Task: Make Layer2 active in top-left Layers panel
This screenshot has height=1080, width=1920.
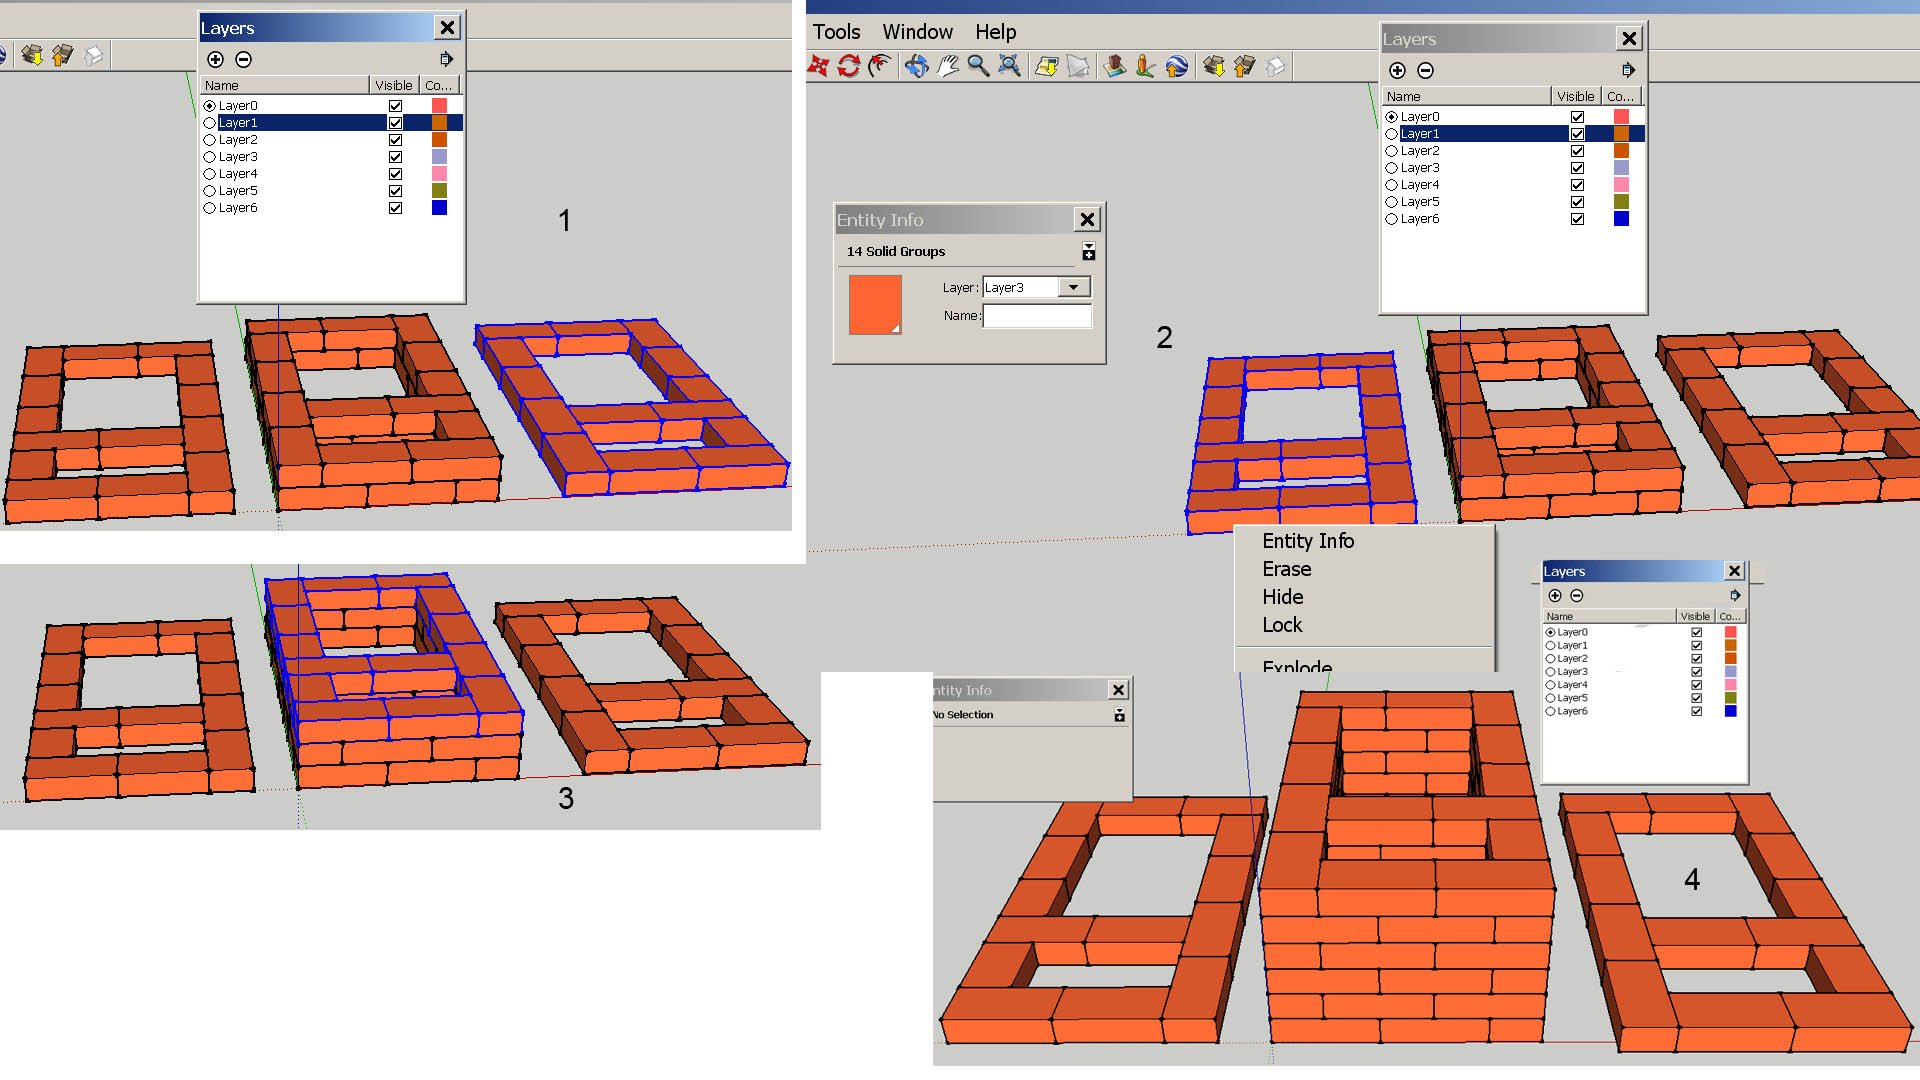Action: 210,140
